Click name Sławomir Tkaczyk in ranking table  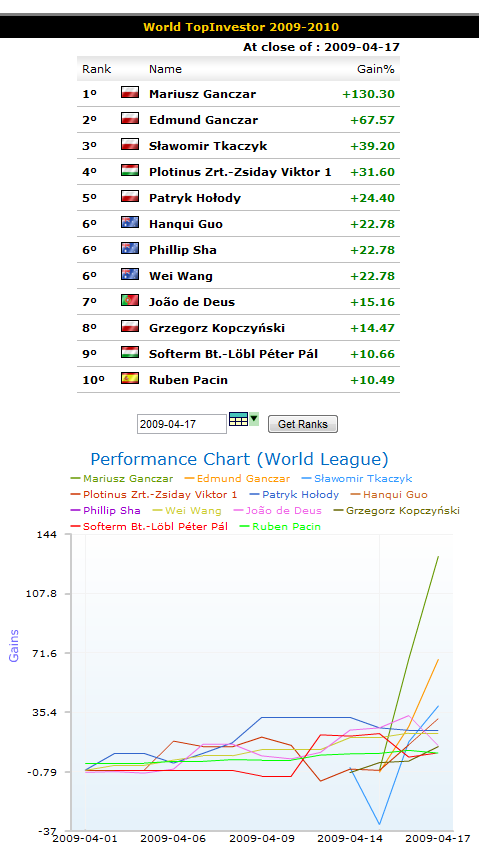pos(208,146)
